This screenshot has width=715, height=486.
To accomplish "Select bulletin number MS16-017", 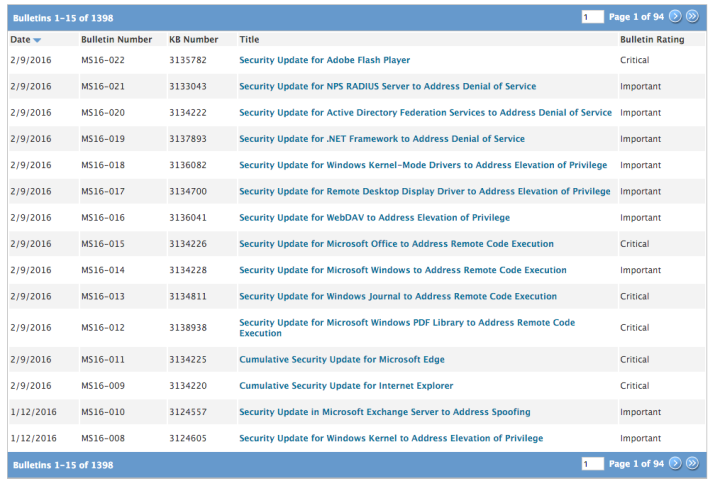I will coord(103,191).
